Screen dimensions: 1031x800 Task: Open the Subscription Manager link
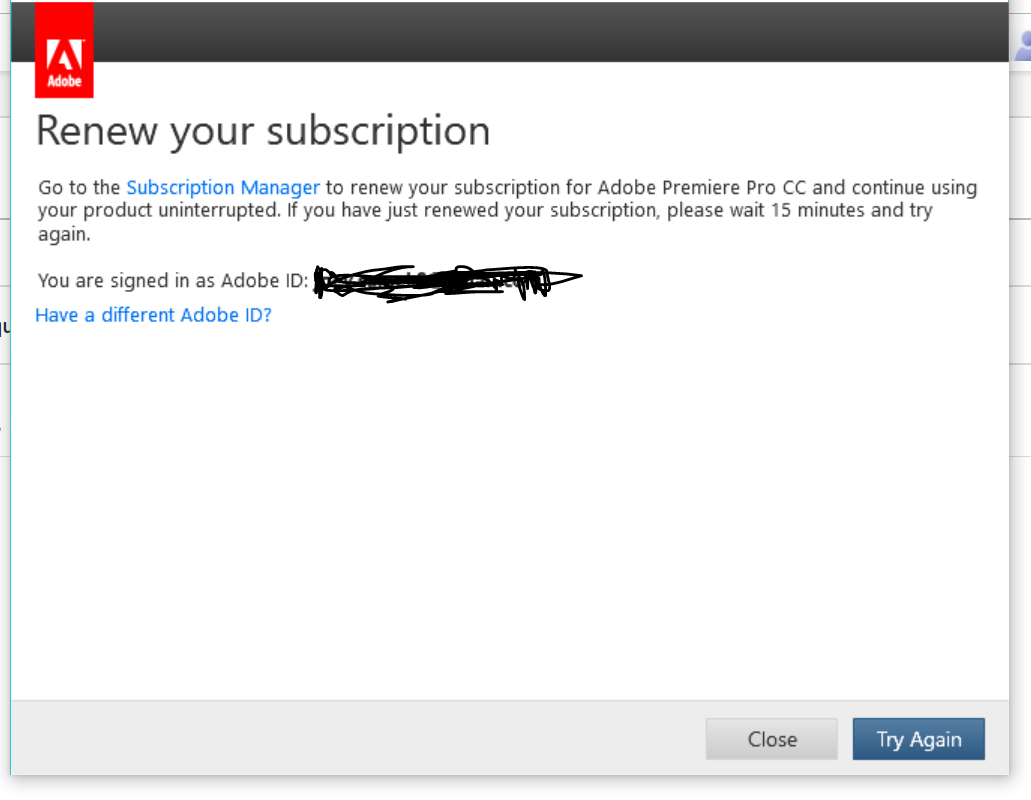pos(223,187)
